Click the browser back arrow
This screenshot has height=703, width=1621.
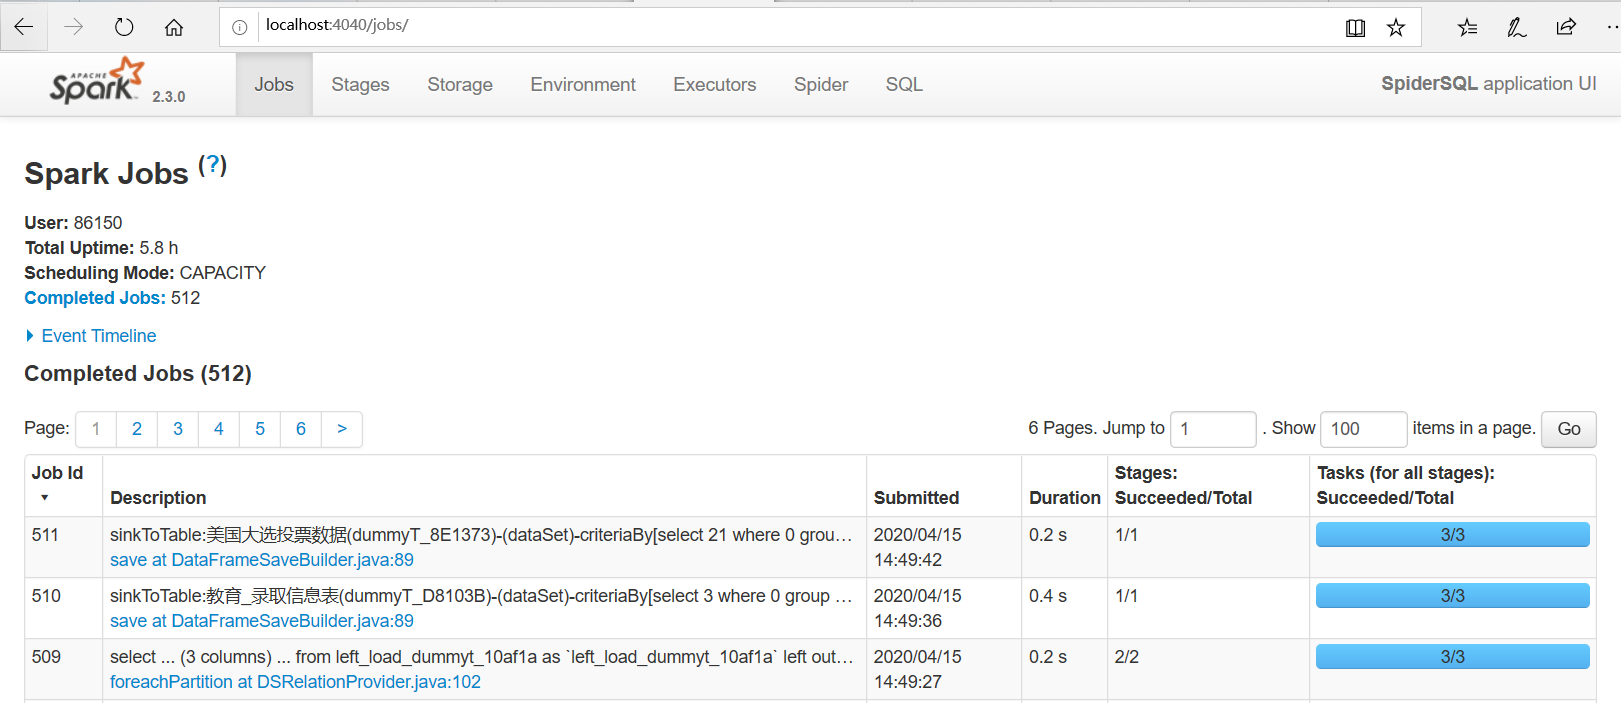24,27
